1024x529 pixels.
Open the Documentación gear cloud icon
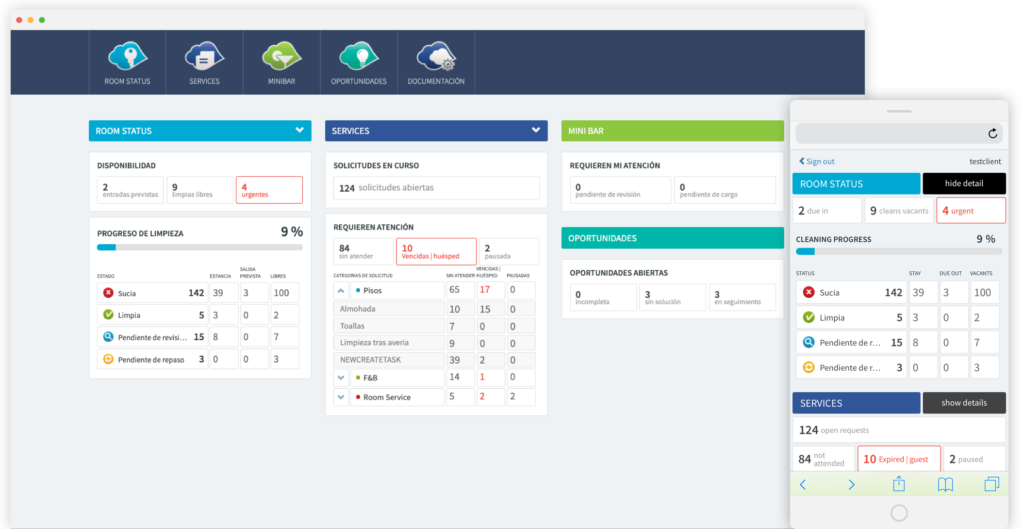[x=436, y=56]
